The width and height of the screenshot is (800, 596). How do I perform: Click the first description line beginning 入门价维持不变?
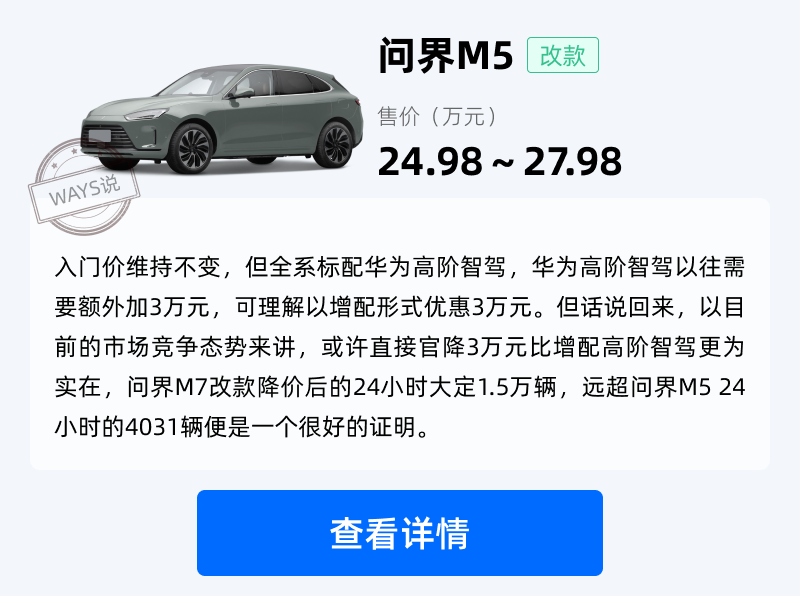click(x=399, y=267)
